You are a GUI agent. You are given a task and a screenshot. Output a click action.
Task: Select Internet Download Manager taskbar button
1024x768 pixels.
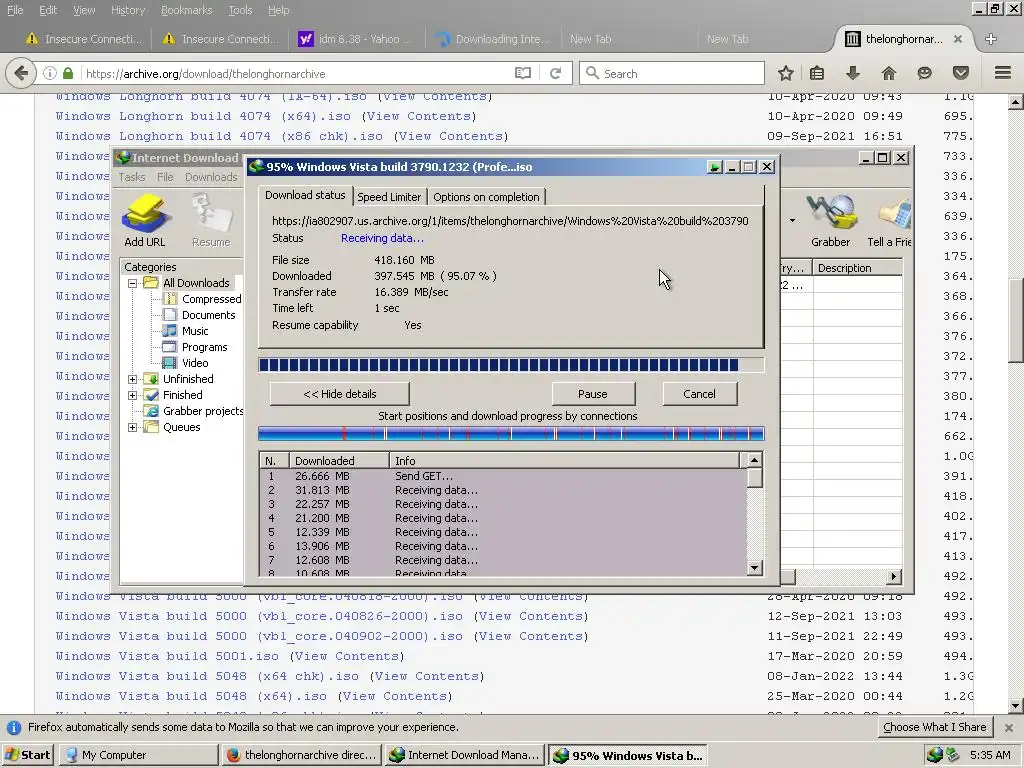pyautogui.click(x=464, y=755)
